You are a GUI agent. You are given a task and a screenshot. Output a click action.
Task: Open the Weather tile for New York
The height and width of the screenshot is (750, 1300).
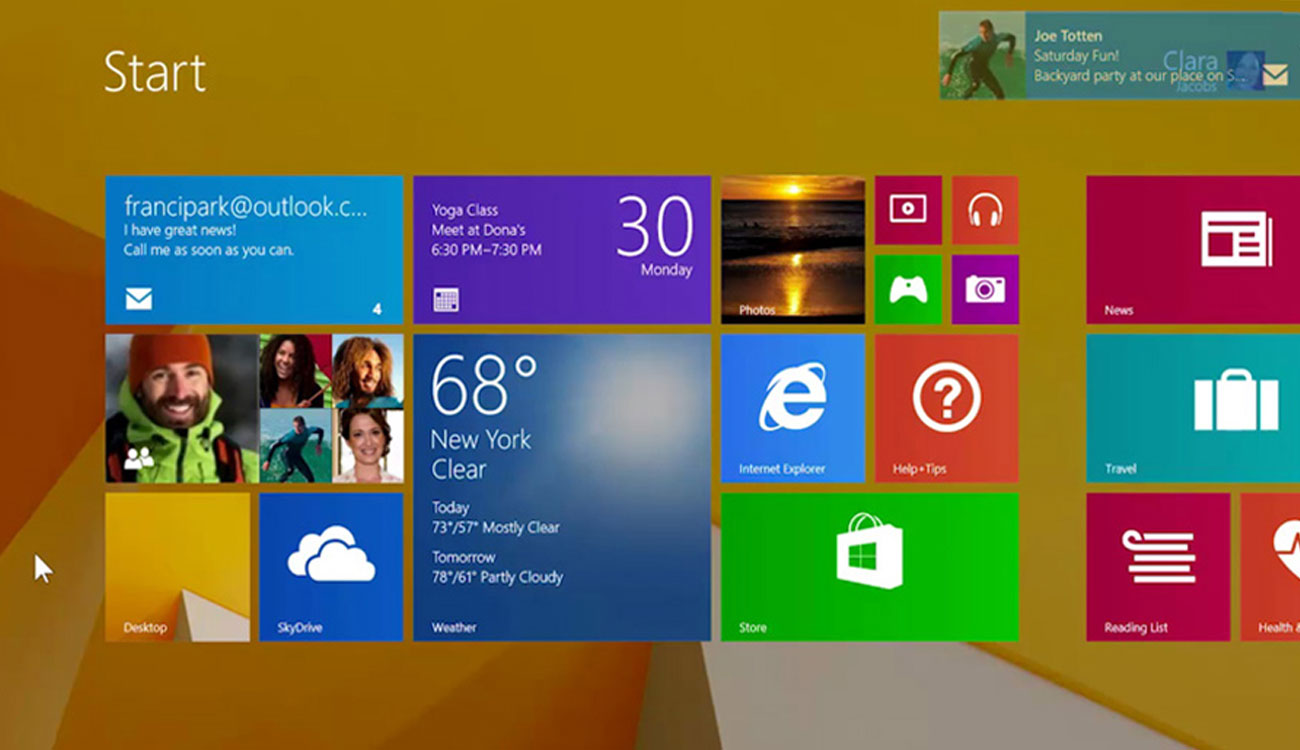click(562, 488)
